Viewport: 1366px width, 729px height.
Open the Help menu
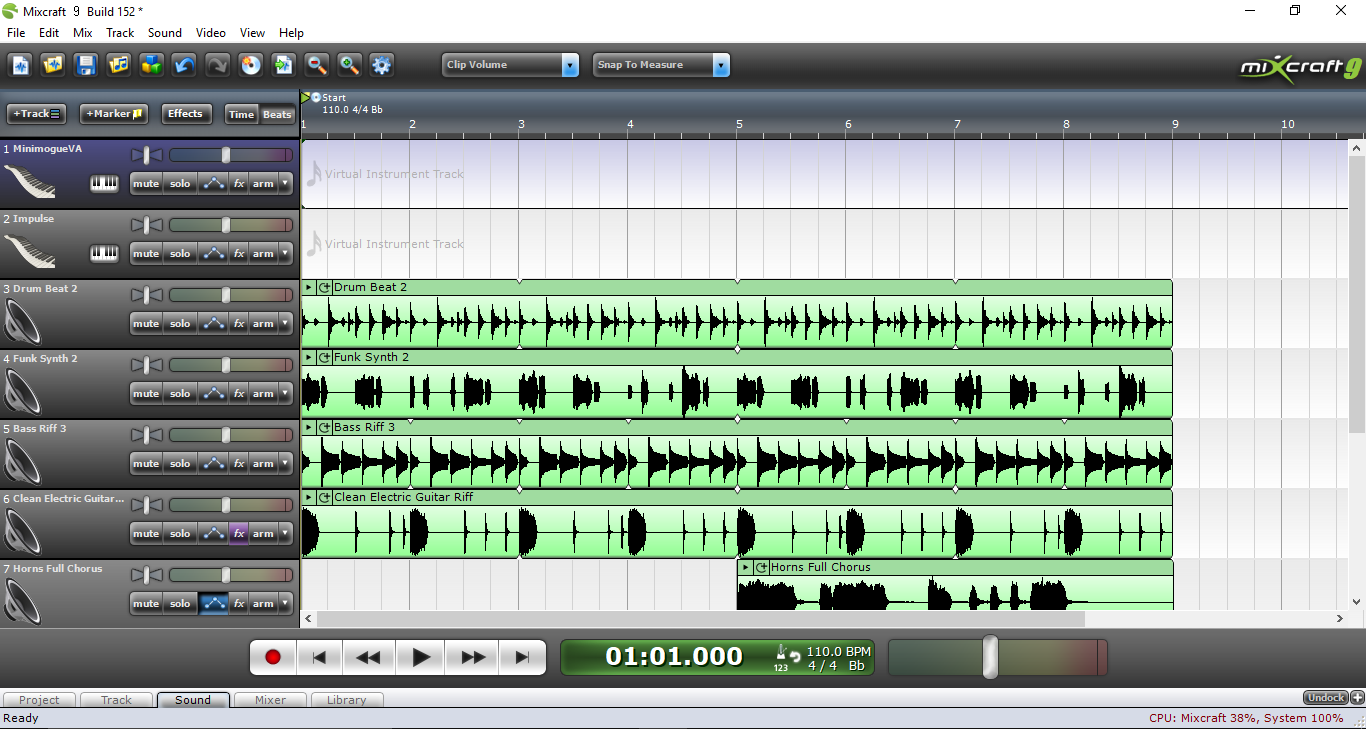[291, 33]
